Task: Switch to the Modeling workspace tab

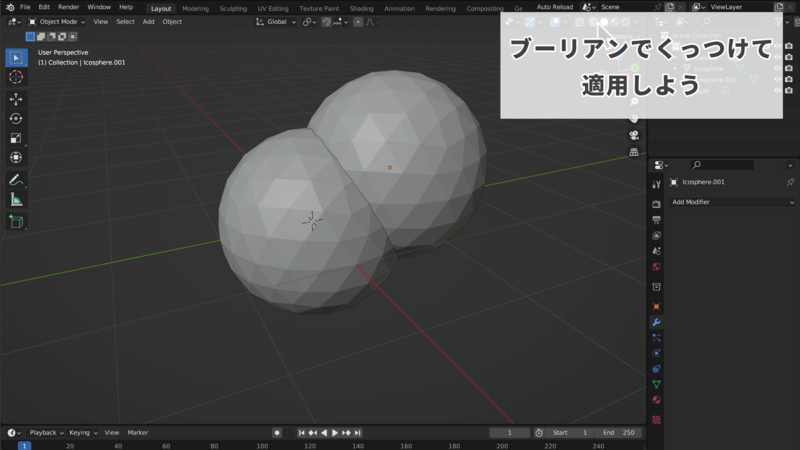Action: tap(195, 8)
